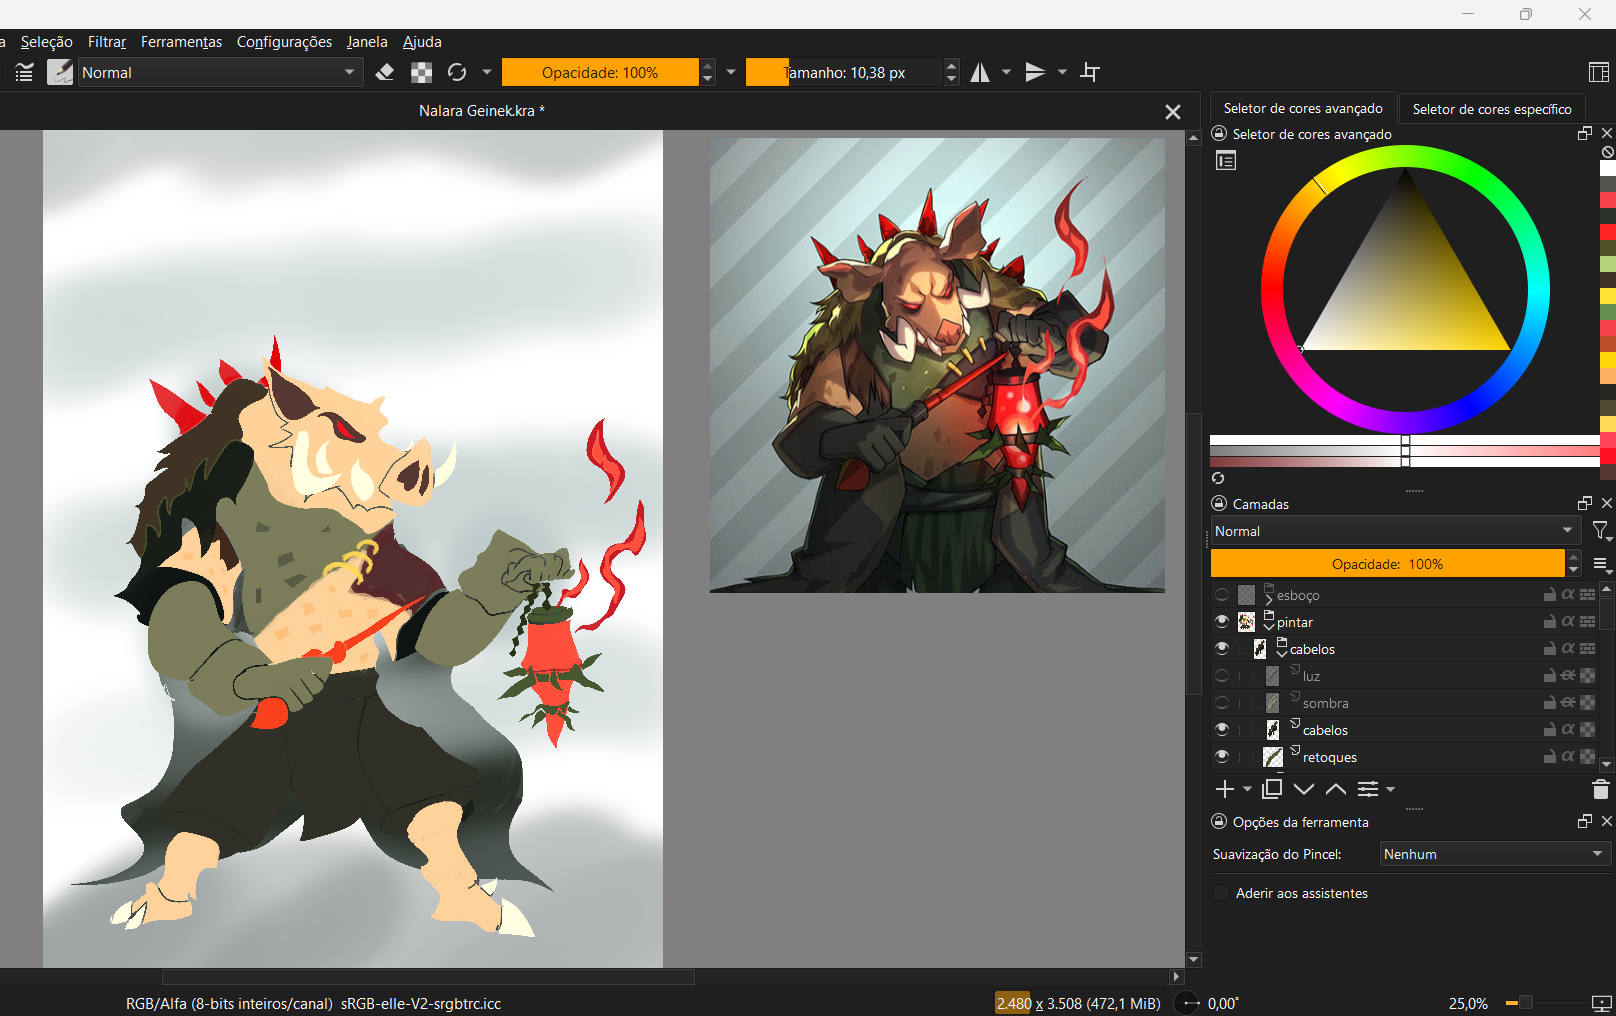Collapse the cabelos group layer
Image resolution: width=1616 pixels, height=1016 pixels.
click(1282, 653)
